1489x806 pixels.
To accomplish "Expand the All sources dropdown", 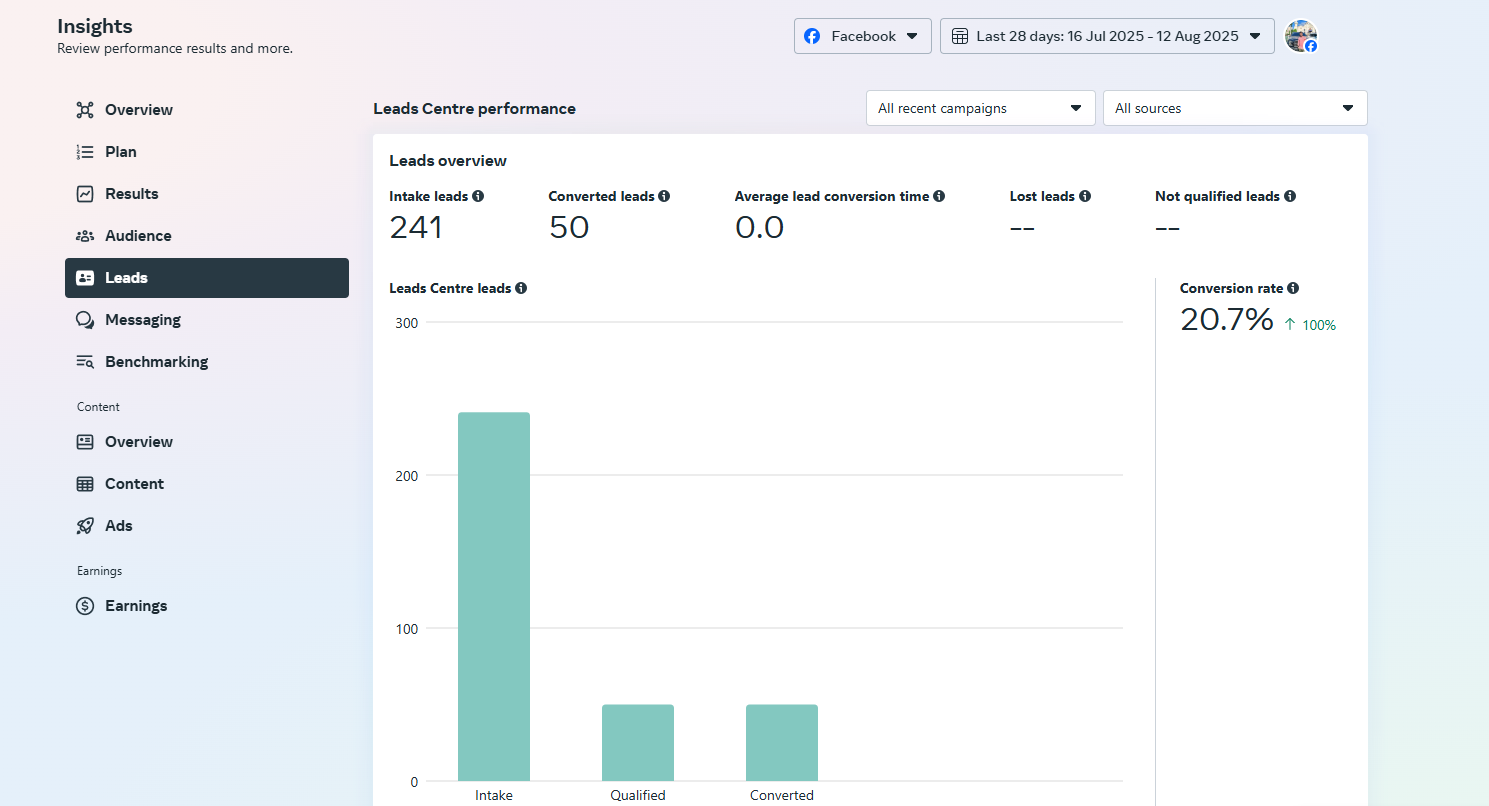I will coord(1234,108).
